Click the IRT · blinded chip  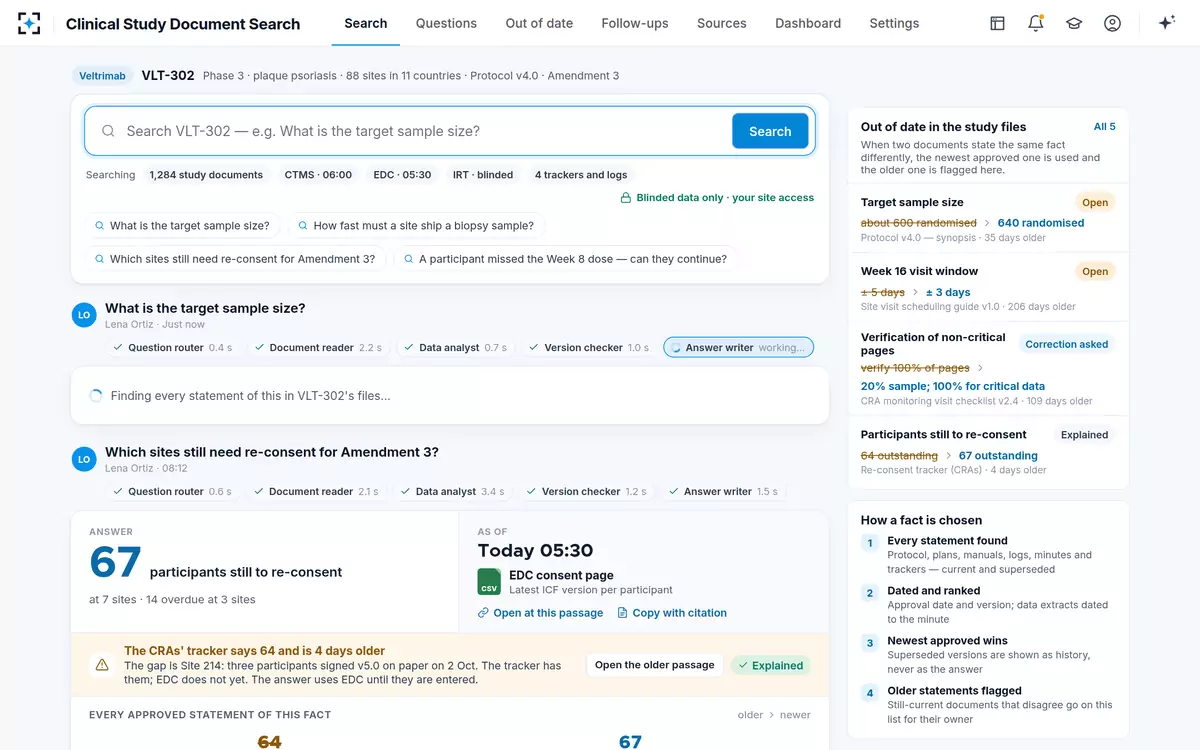click(x=483, y=175)
